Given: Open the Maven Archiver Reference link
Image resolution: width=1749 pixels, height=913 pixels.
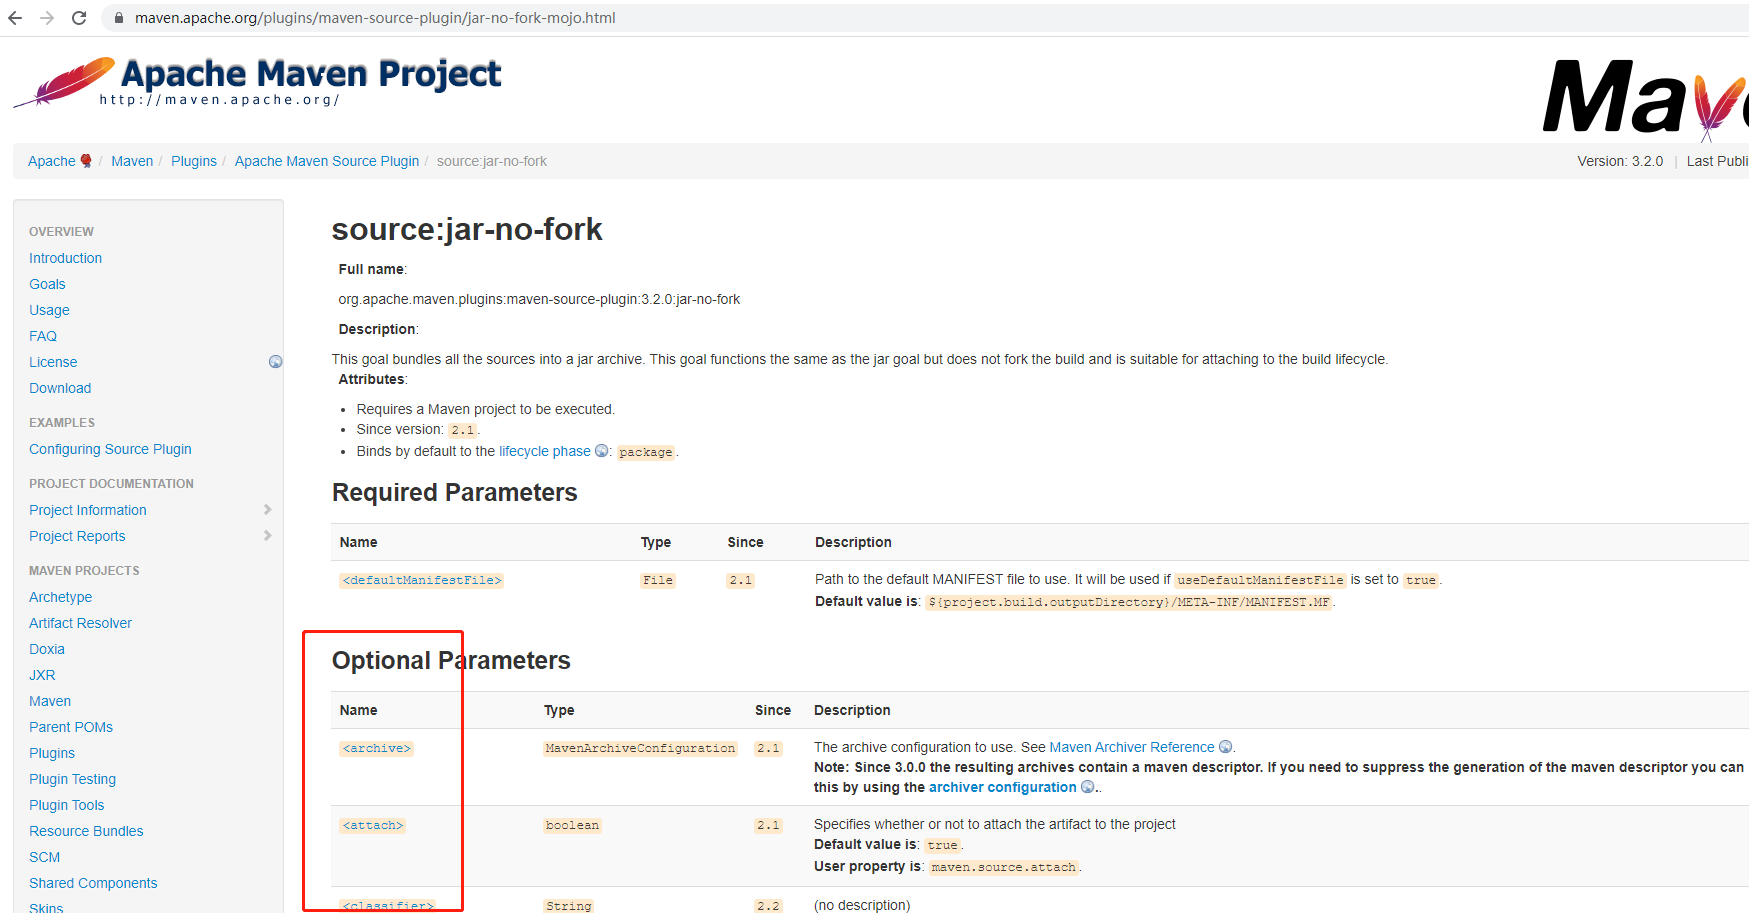Looking at the screenshot, I should (x=1132, y=747).
